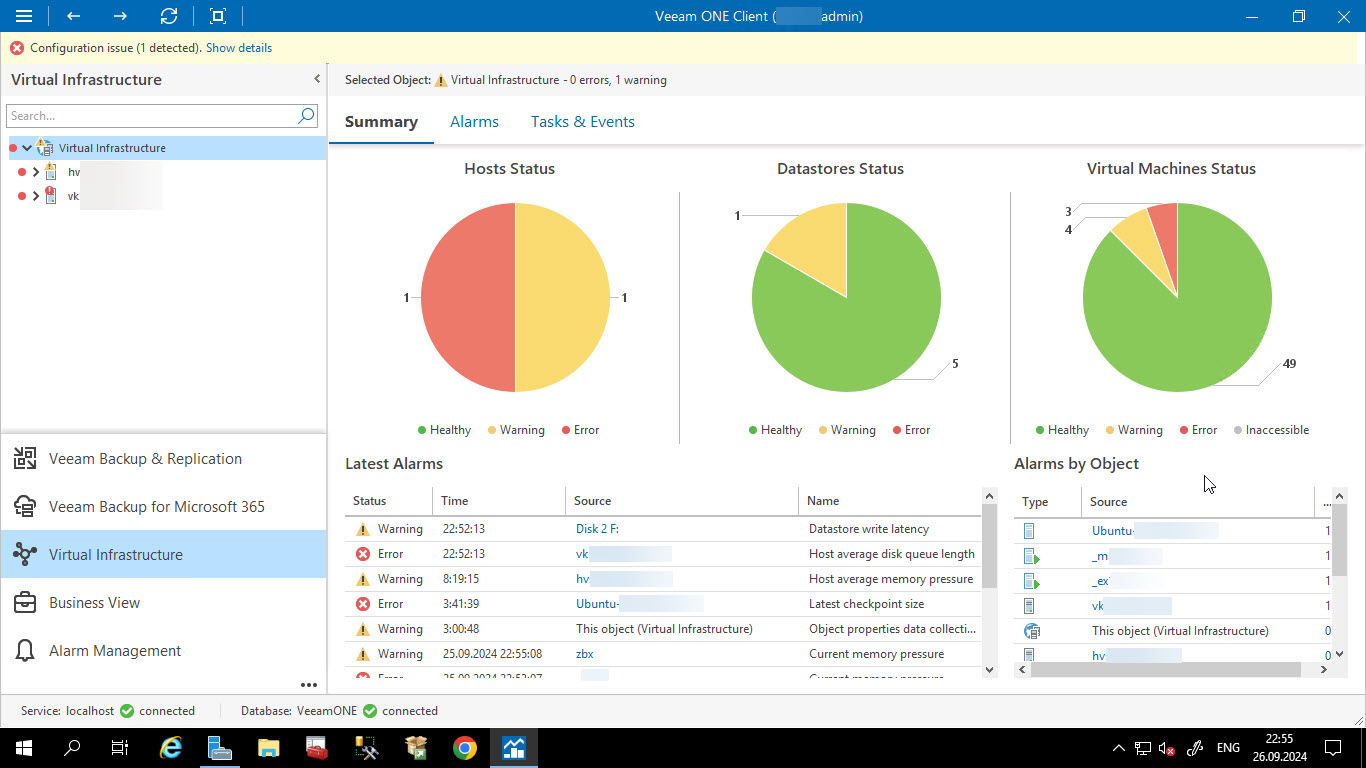Sort Latest Alarms by Source column header
This screenshot has width=1366, height=768.
tap(682, 501)
